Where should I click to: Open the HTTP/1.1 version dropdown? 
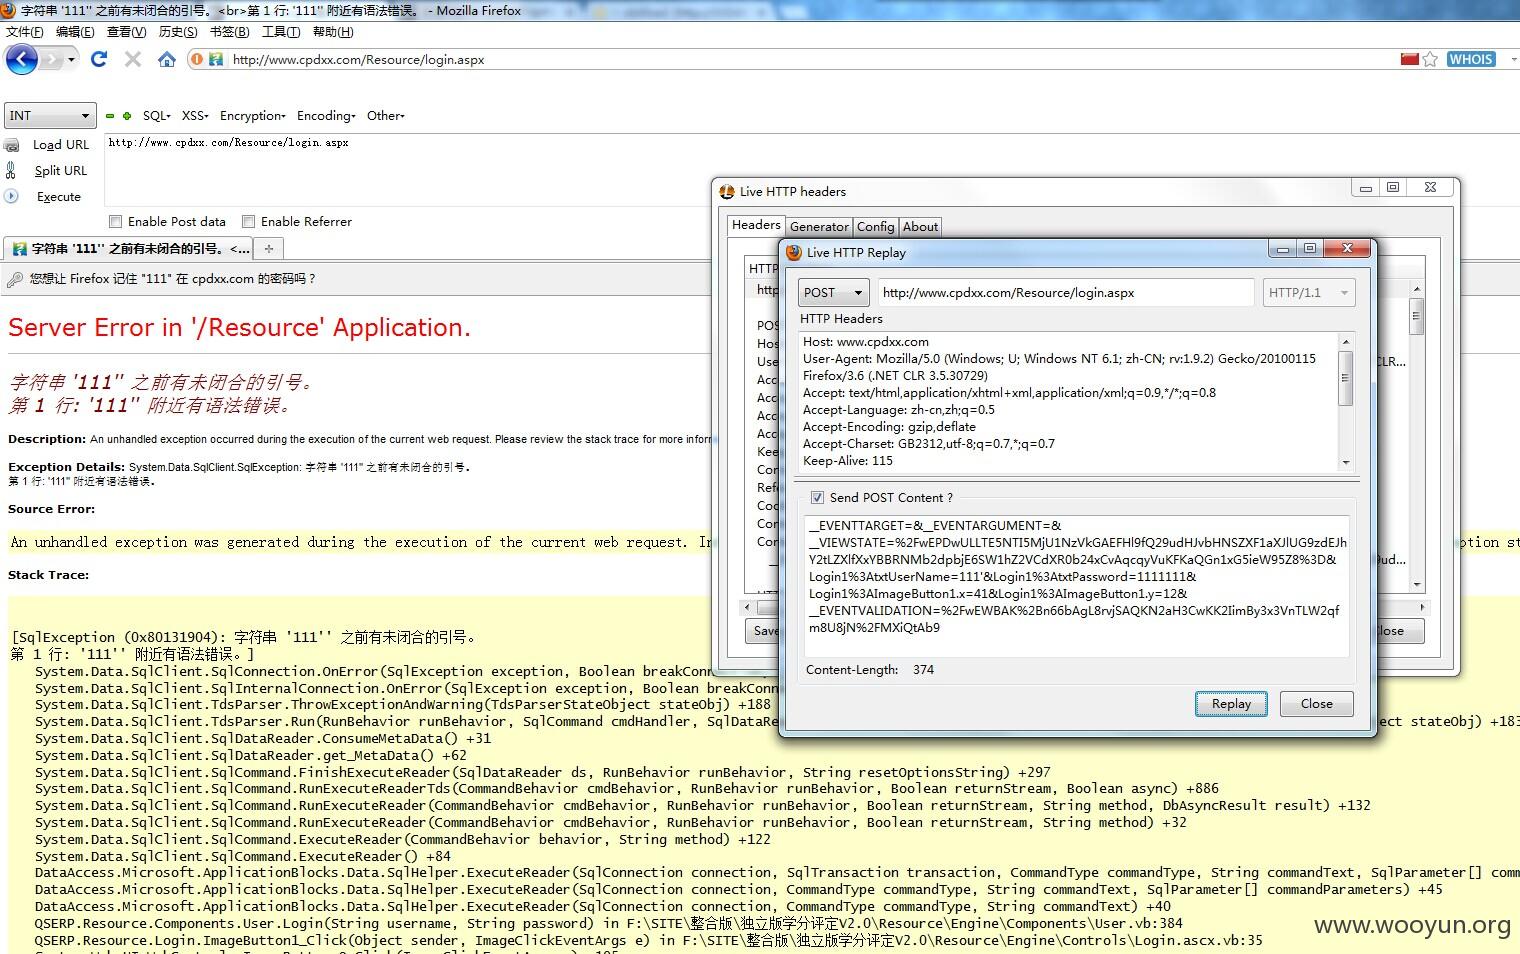pyautogui.click(x=1309, y=293)
